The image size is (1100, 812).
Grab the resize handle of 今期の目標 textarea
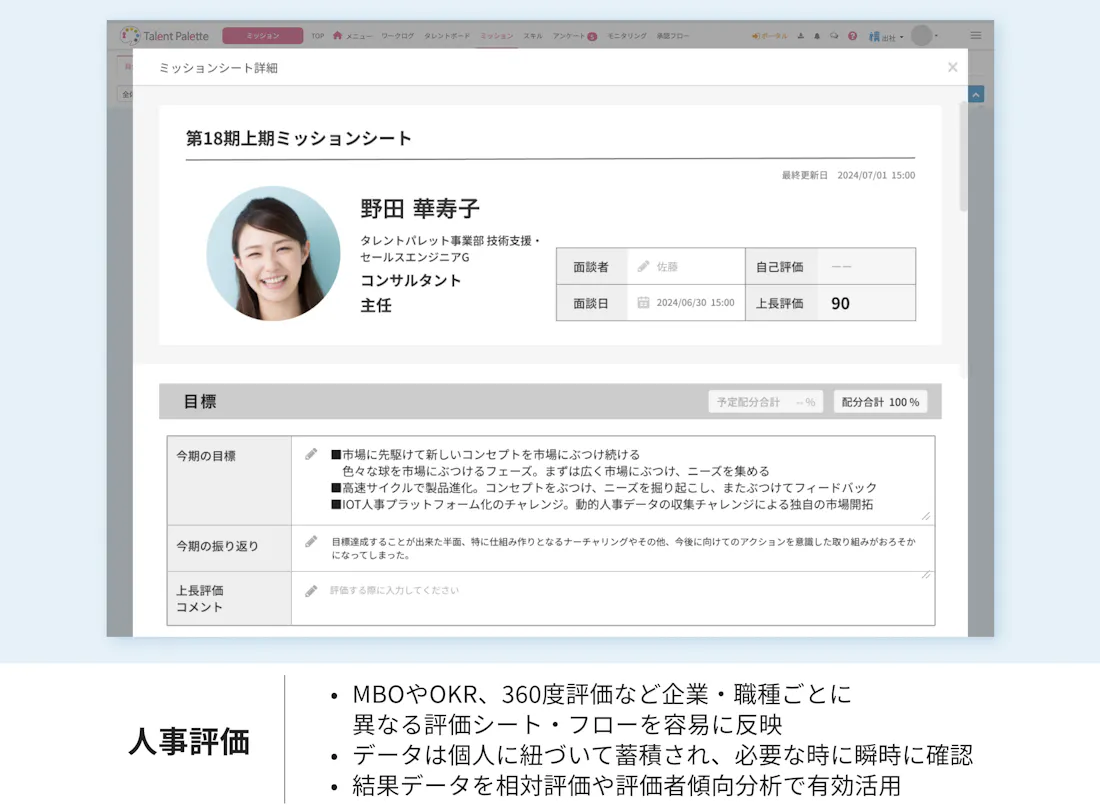click(926, 517)
